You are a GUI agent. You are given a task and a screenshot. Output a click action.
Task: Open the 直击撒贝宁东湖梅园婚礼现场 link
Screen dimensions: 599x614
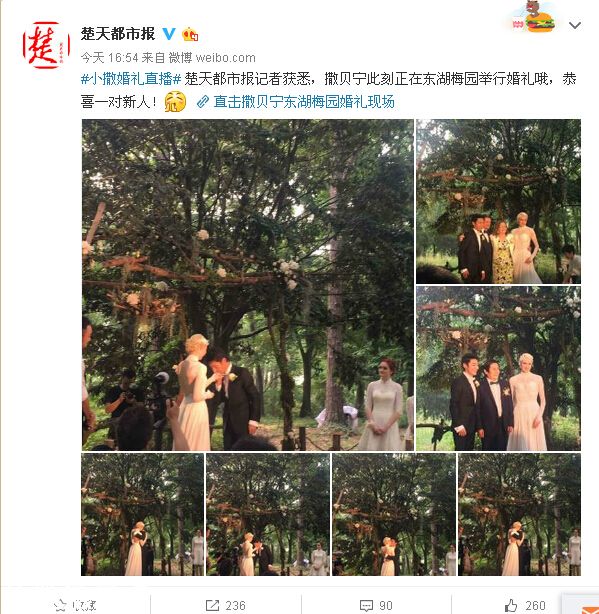pyautogui.click(x=296, y=102)
